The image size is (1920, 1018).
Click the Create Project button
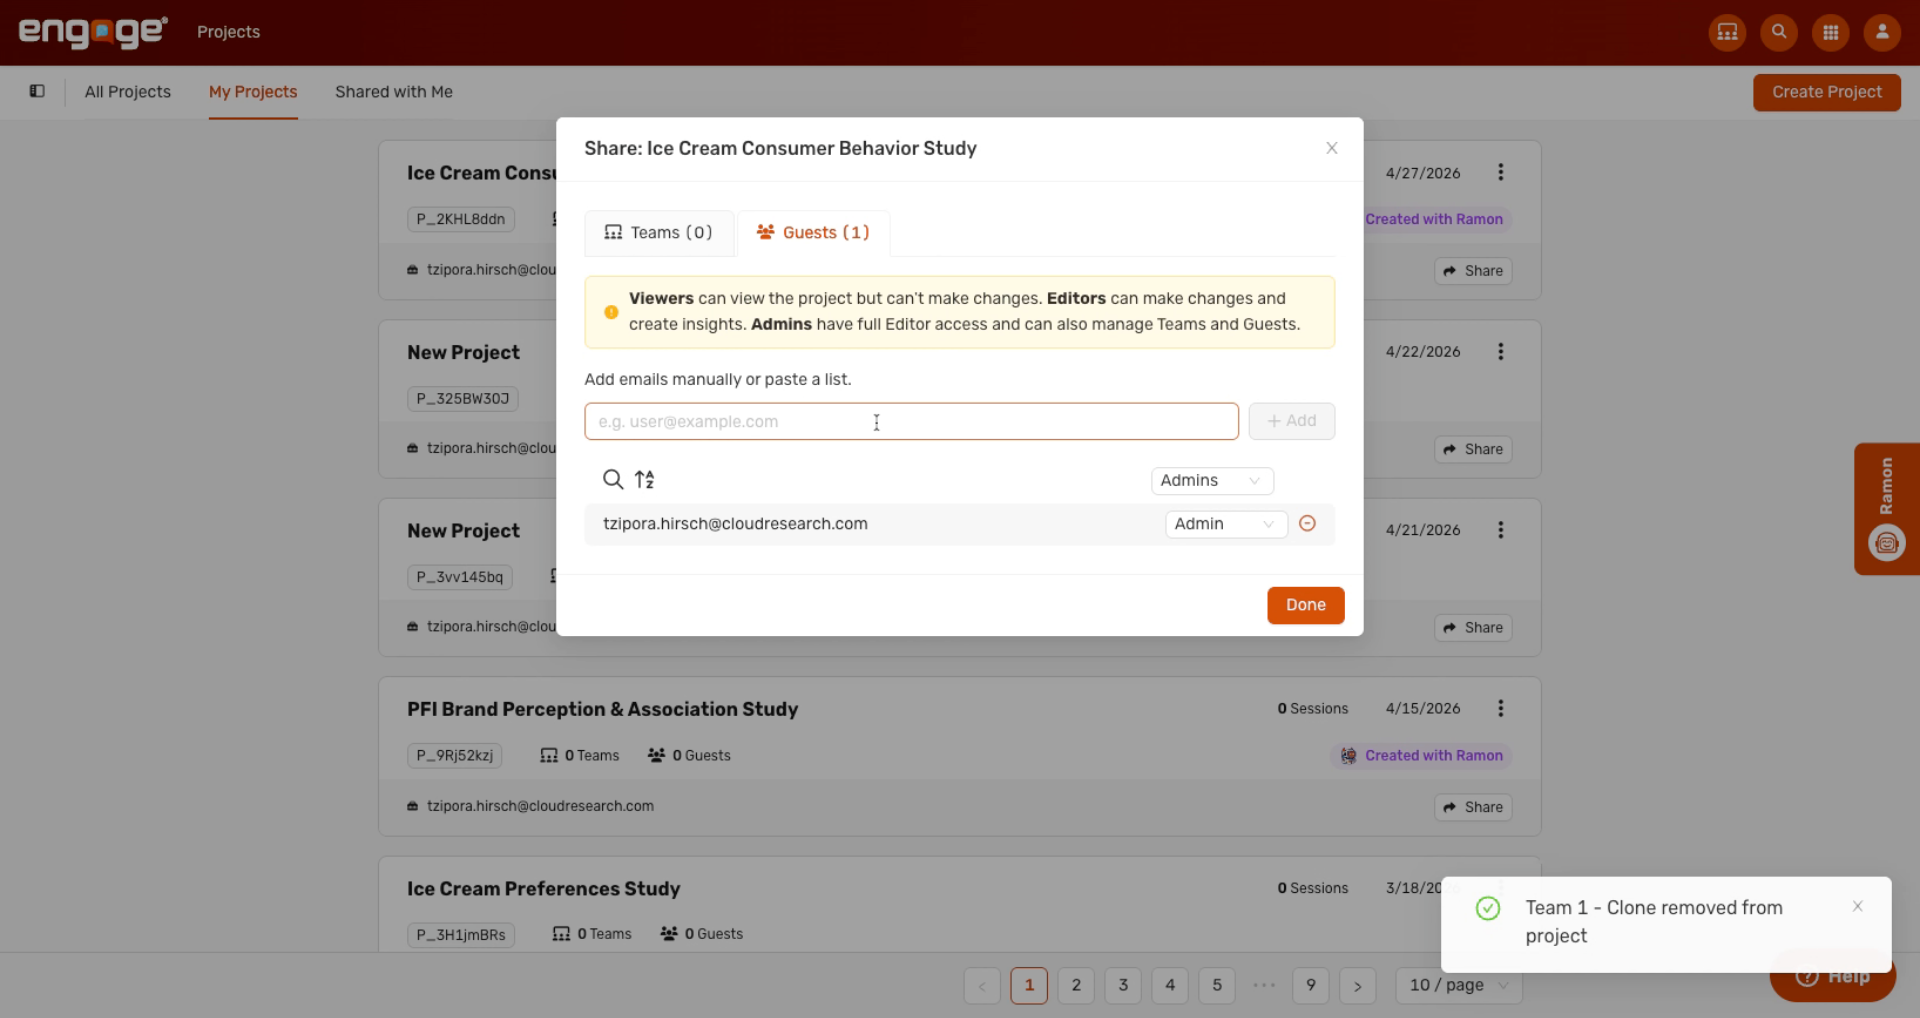[x=1826, y=92]
